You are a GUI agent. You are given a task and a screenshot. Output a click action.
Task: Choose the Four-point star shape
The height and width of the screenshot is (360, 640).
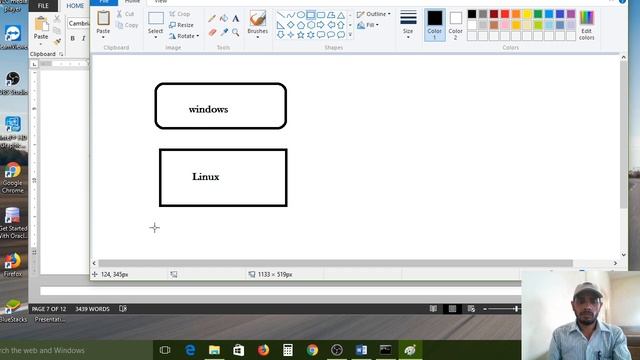click(x=291, y=35)
